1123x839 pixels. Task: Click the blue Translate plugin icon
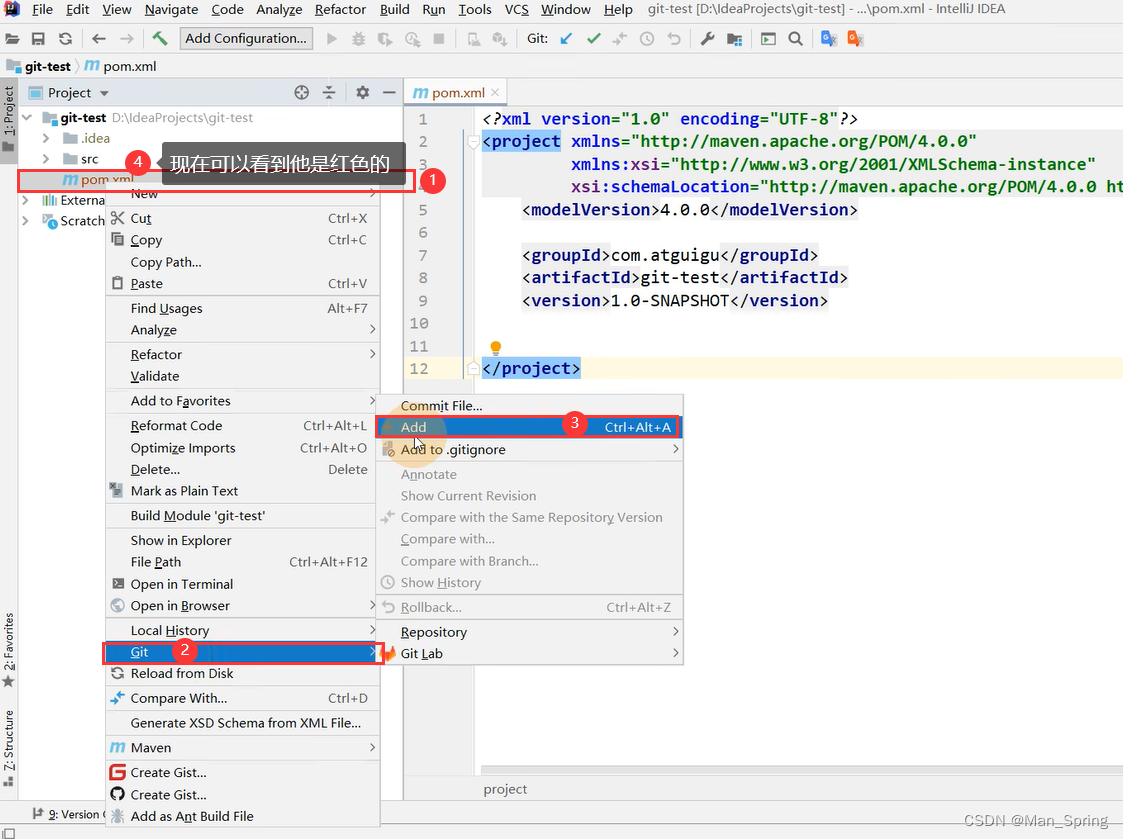point(829,39)
